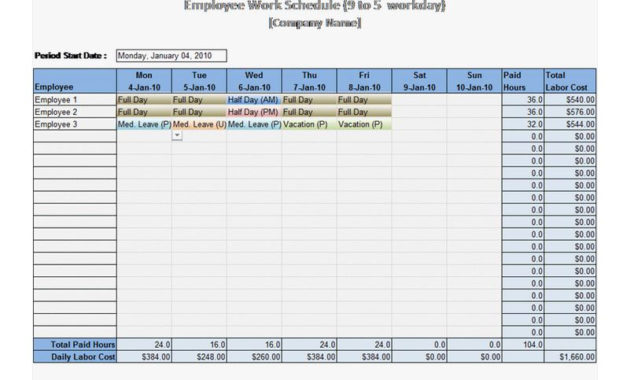The width and height of the screenshot is (630, 380).
Task: Click the Fri 8-Jan-10 column header
Action: point(364,81)
